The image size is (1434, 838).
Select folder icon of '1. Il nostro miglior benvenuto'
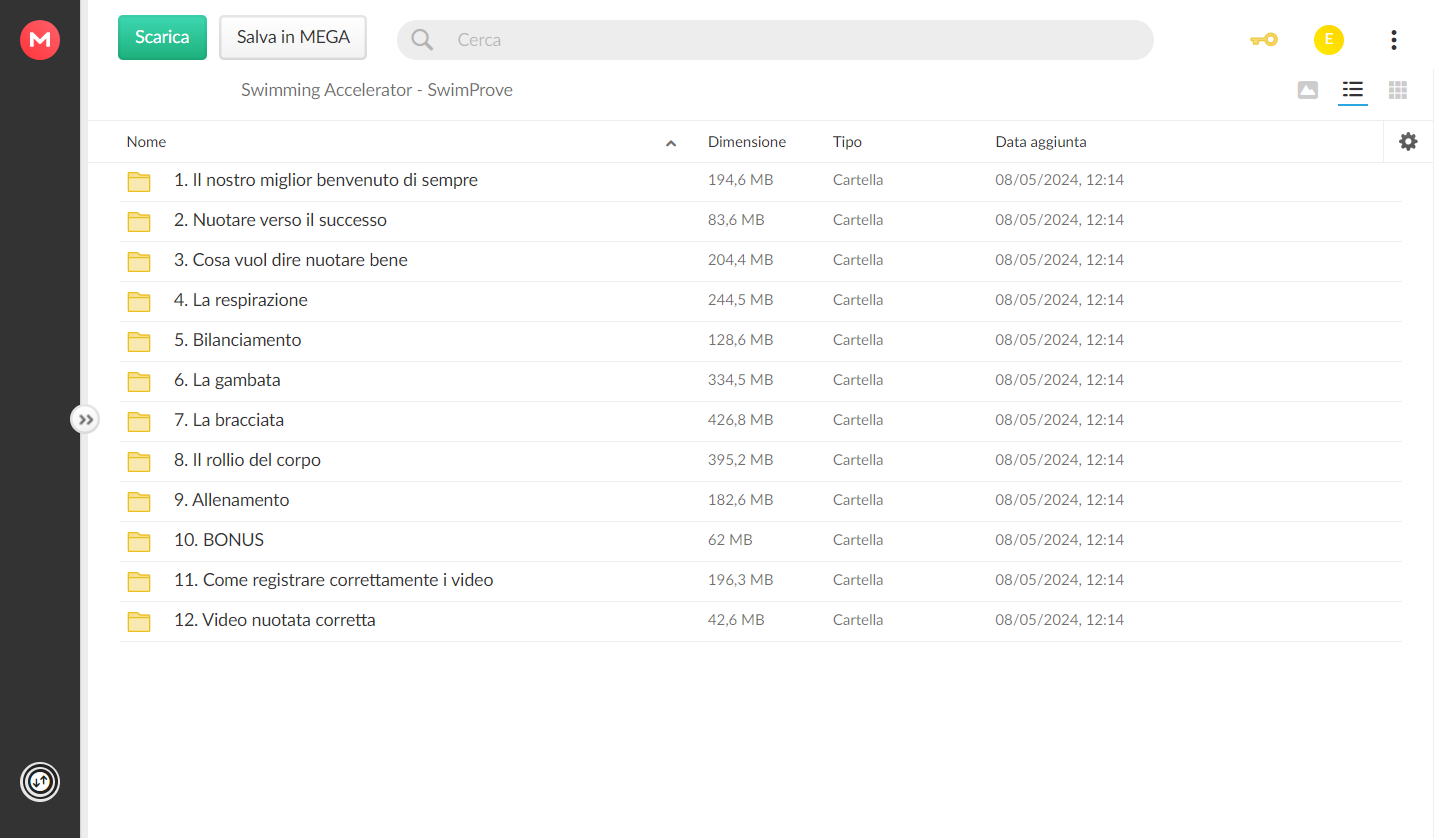tap(139, 181)
